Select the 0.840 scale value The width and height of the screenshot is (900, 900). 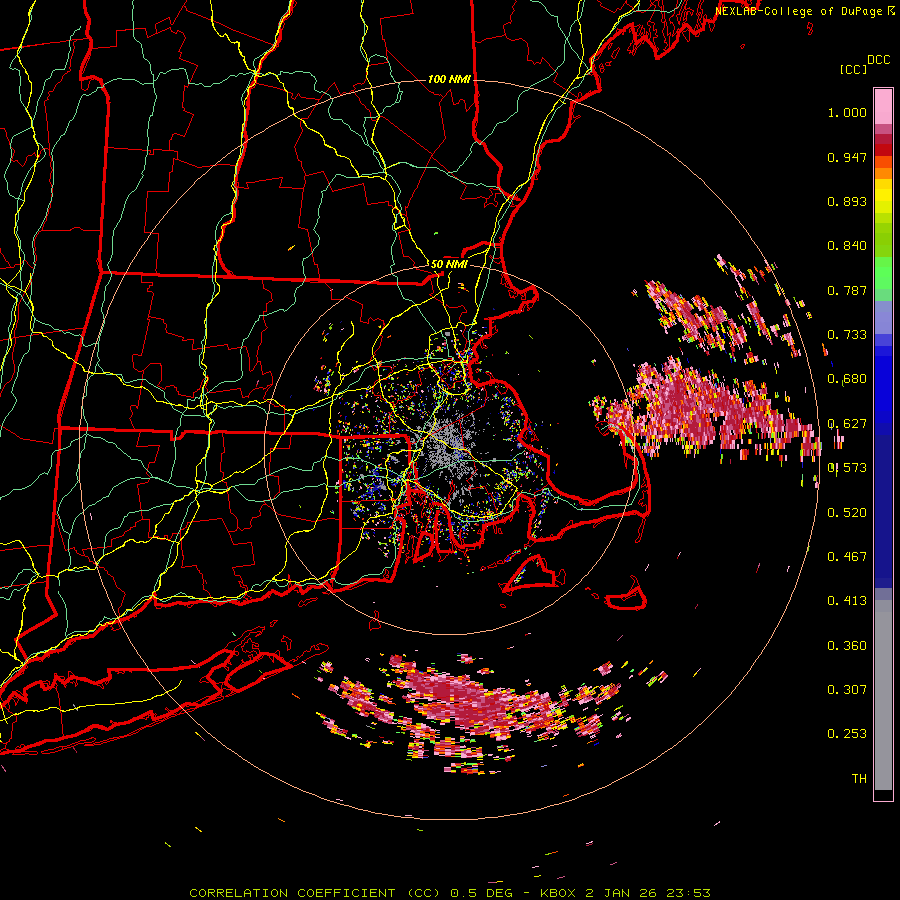point(847,246)
